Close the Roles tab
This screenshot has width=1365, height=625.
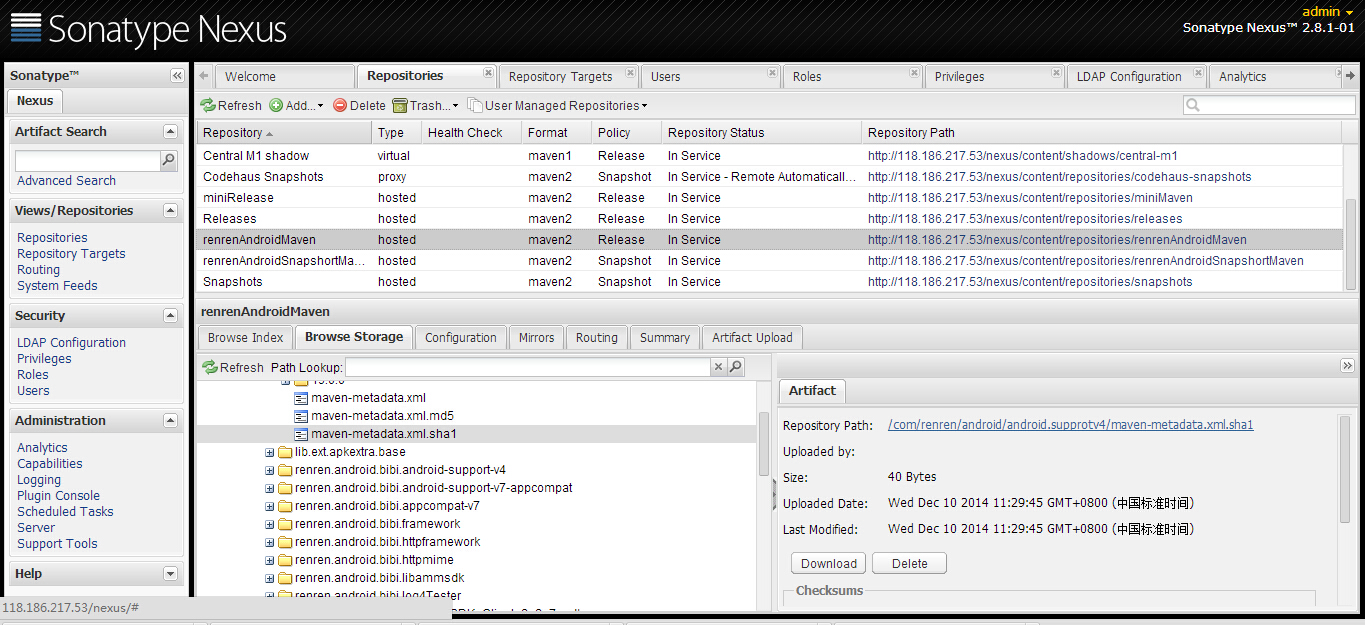pyautogui.click(x=915, y=73)
